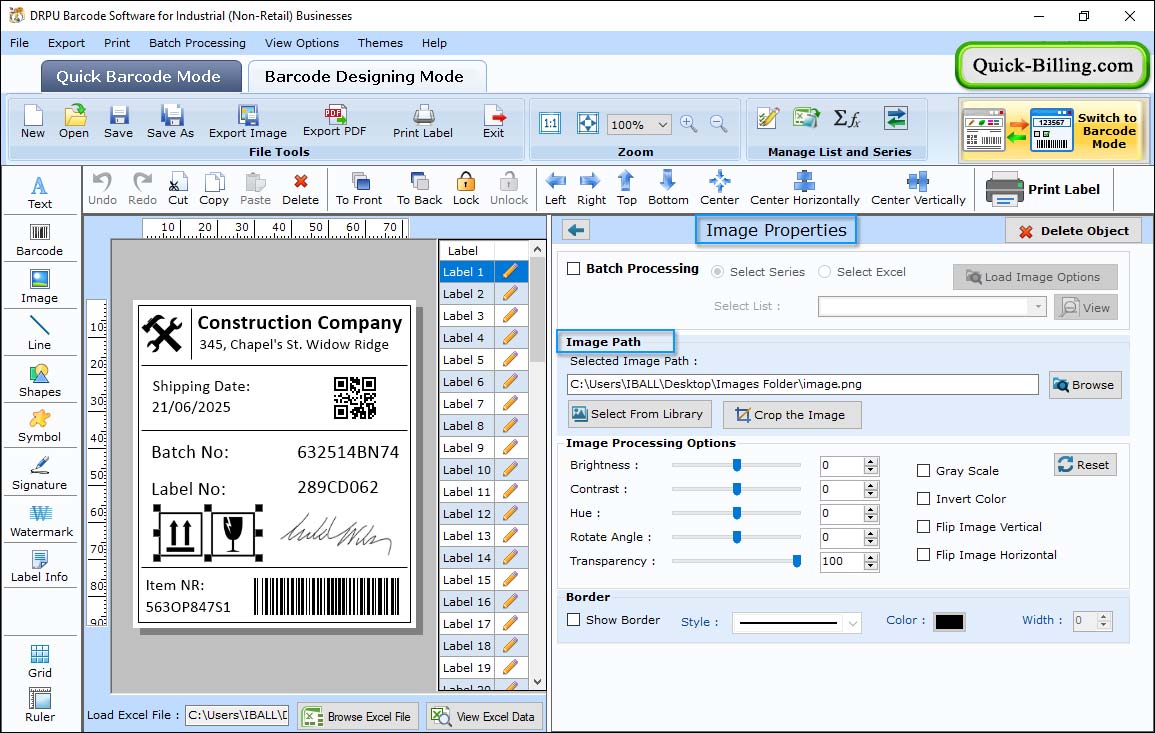1155x733 pixels.
Task: Open the Batch Processing menu
Action: click(x=197, y=43)
